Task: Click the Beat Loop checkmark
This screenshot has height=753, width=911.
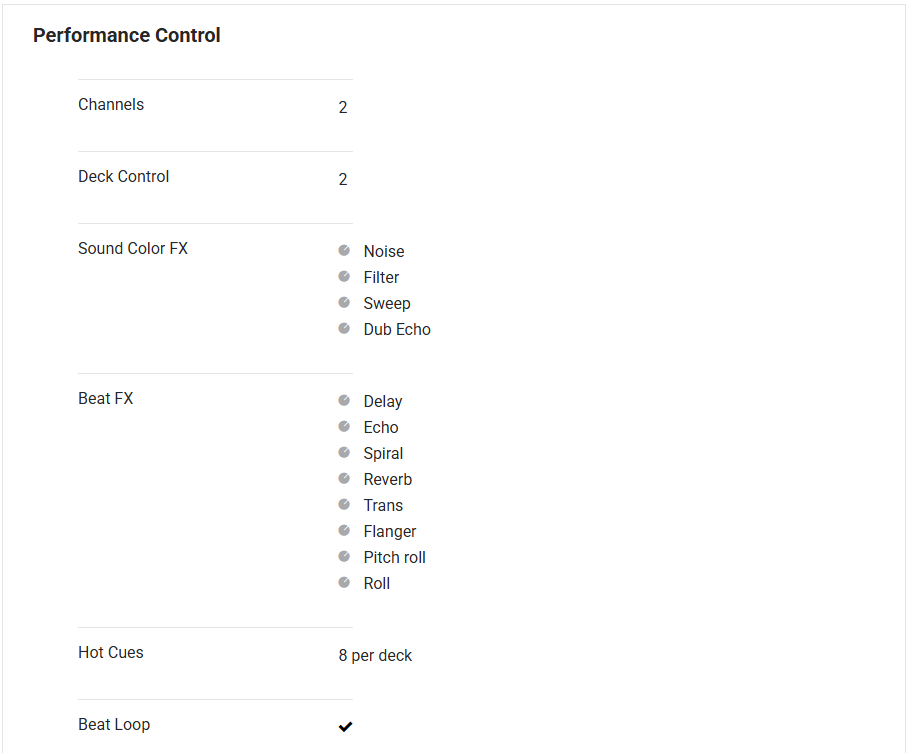Action: (x=345, y=726)
